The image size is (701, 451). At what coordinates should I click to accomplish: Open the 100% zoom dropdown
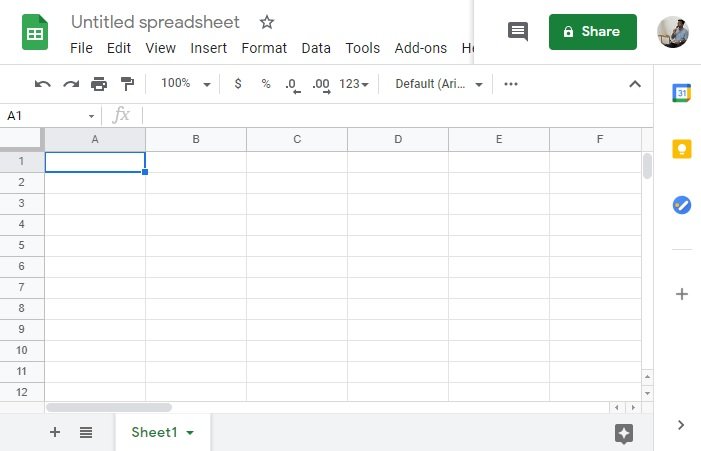pyautogui.click(x=186, y=84)
